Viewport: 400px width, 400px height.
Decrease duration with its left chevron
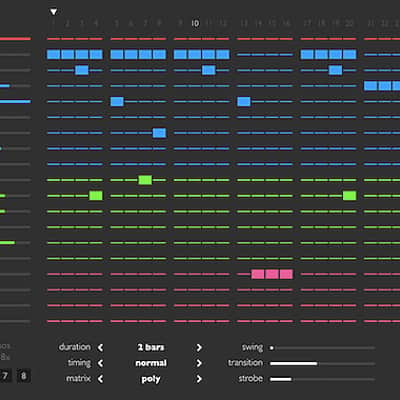pos(100,348)
